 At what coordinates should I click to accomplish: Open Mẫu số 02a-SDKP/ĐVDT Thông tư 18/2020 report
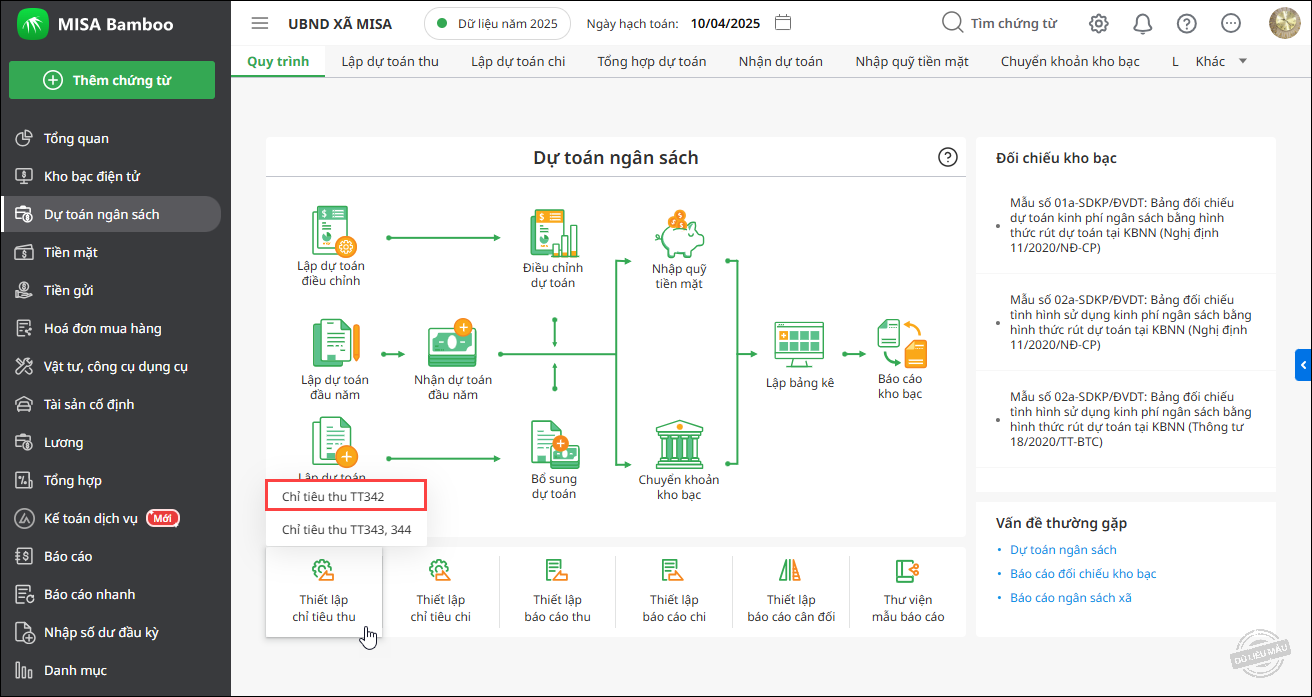(x=1130, y=419)
